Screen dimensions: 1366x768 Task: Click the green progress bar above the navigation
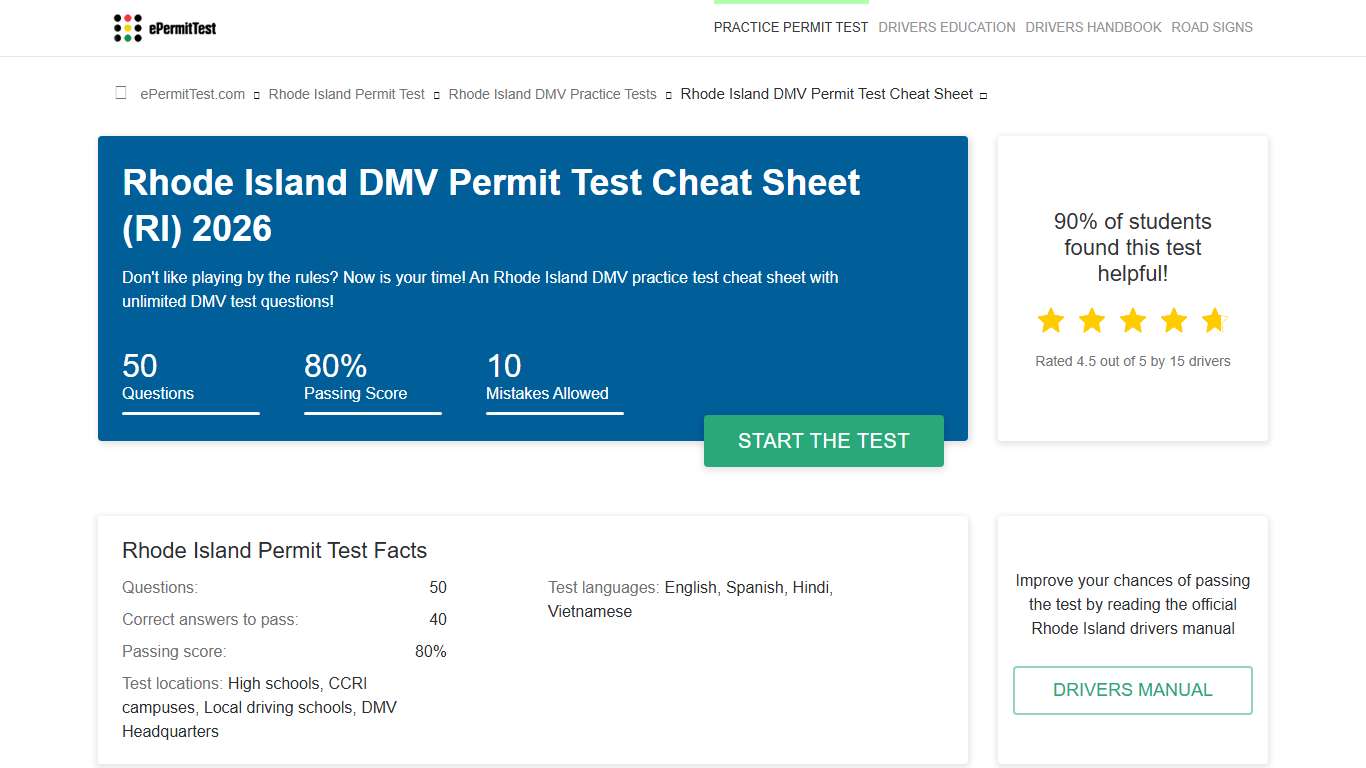click(x=791, y=3)
